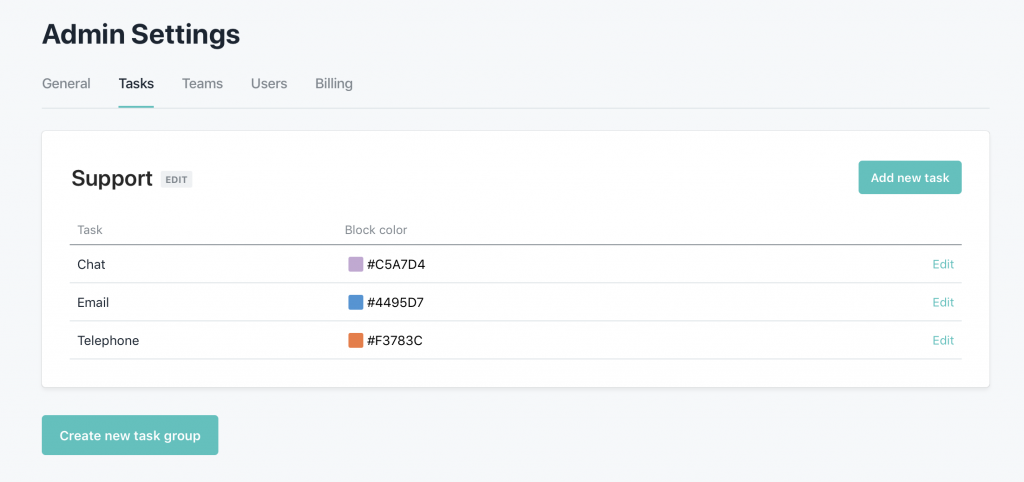1024x482 pixels.
Task: Edit the Email task
Action: click(943, 303)
